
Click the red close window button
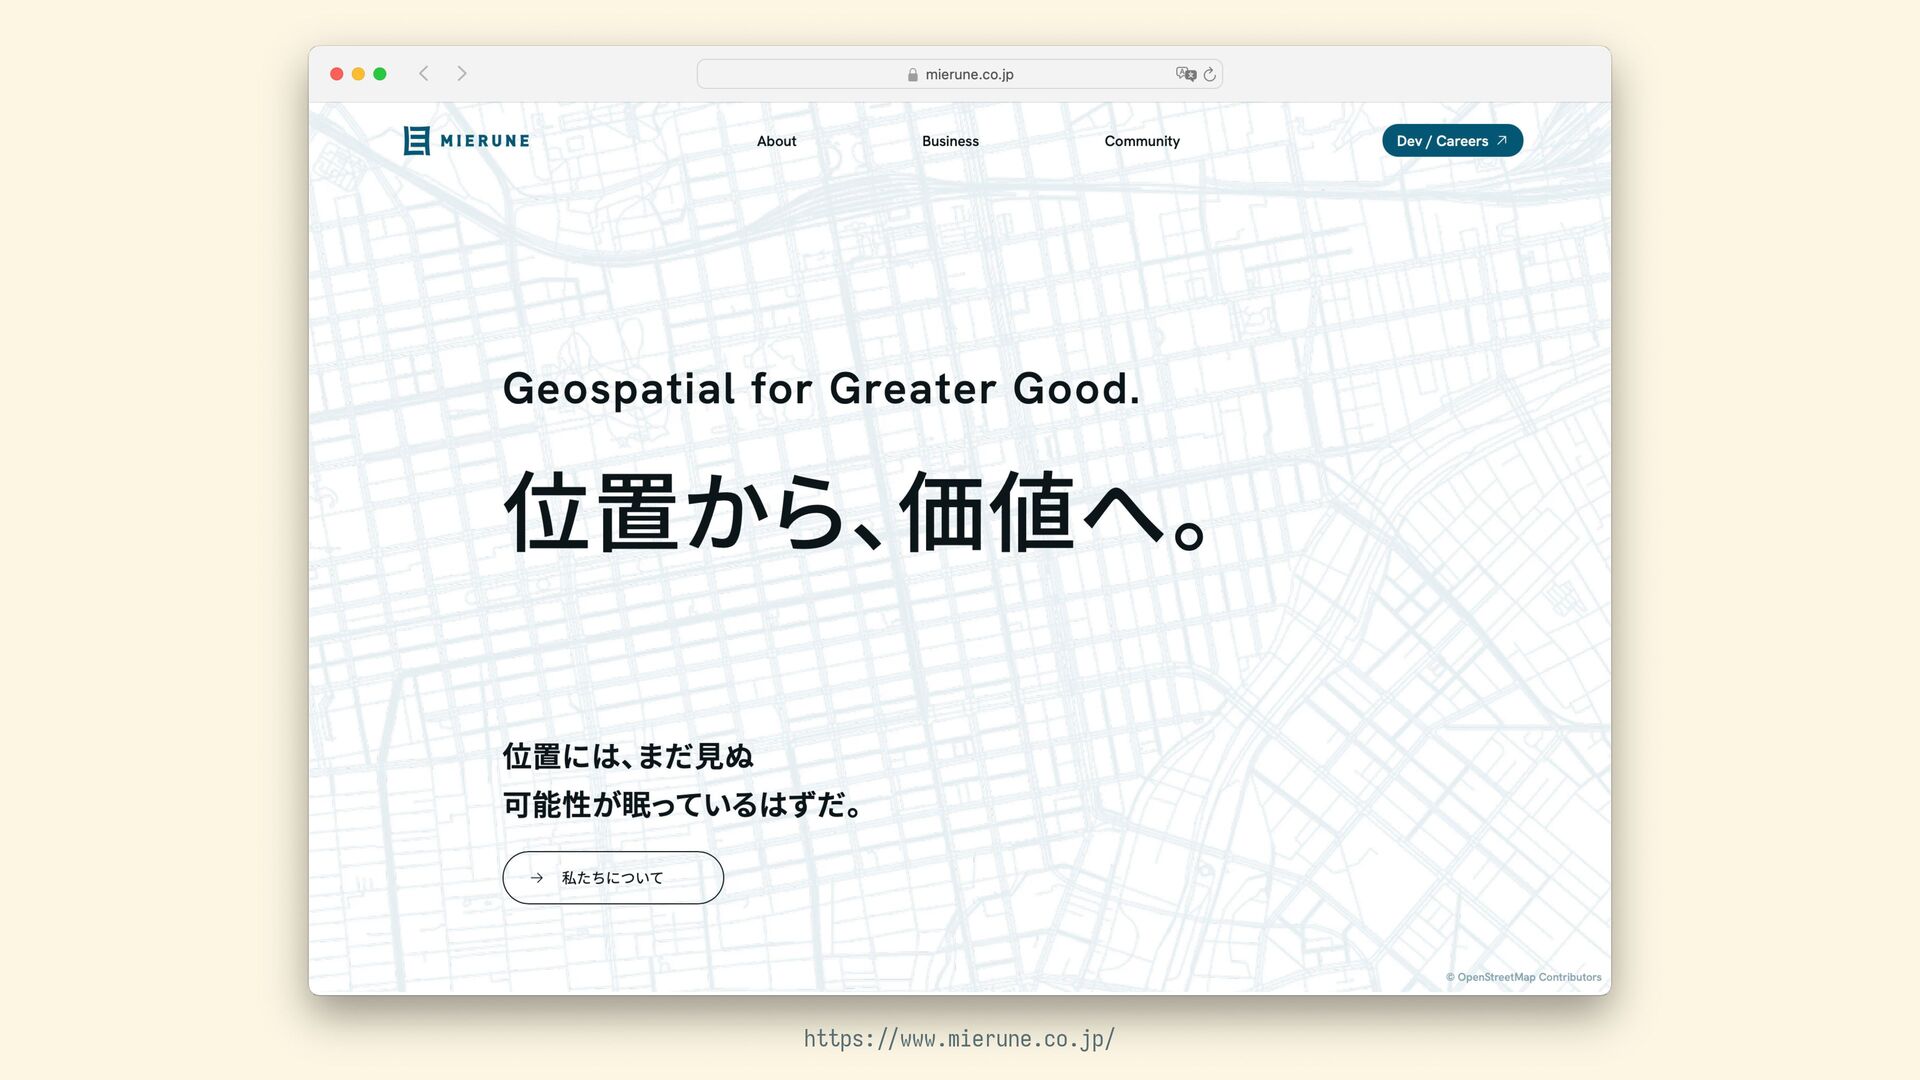click(x=337, y=74)
